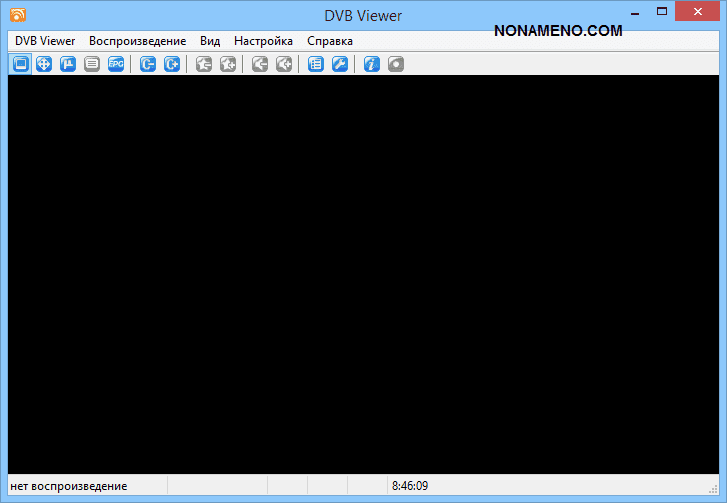Screen dimensions: 727x503
Task: Click the gray record button icon
Action: [x=396, y=64]
